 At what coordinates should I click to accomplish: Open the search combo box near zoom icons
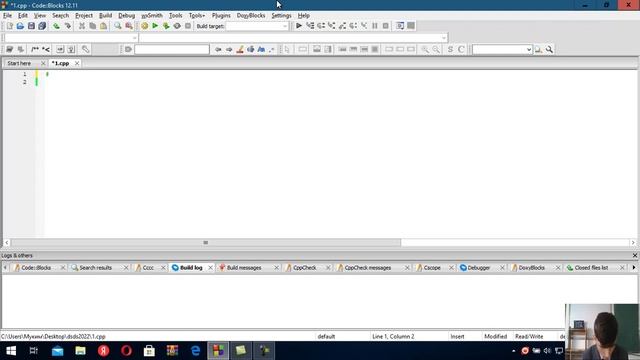pos(502,49)
